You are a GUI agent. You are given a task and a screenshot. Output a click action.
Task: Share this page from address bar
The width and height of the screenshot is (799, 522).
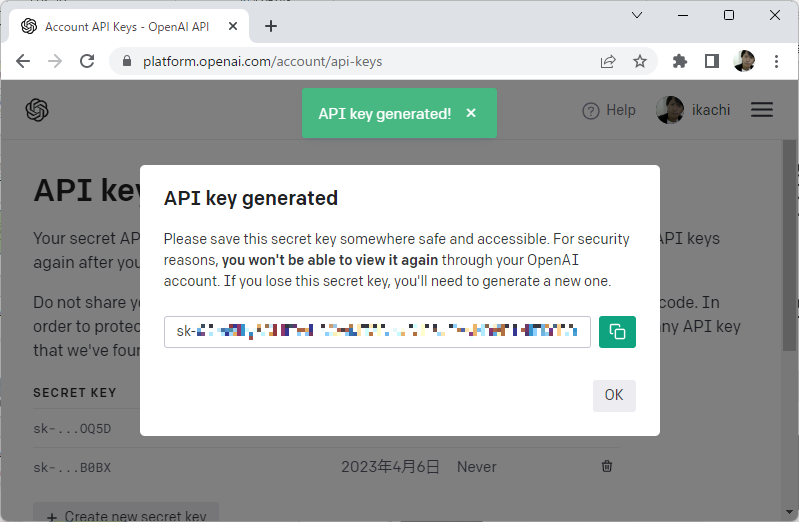point(608,61)
